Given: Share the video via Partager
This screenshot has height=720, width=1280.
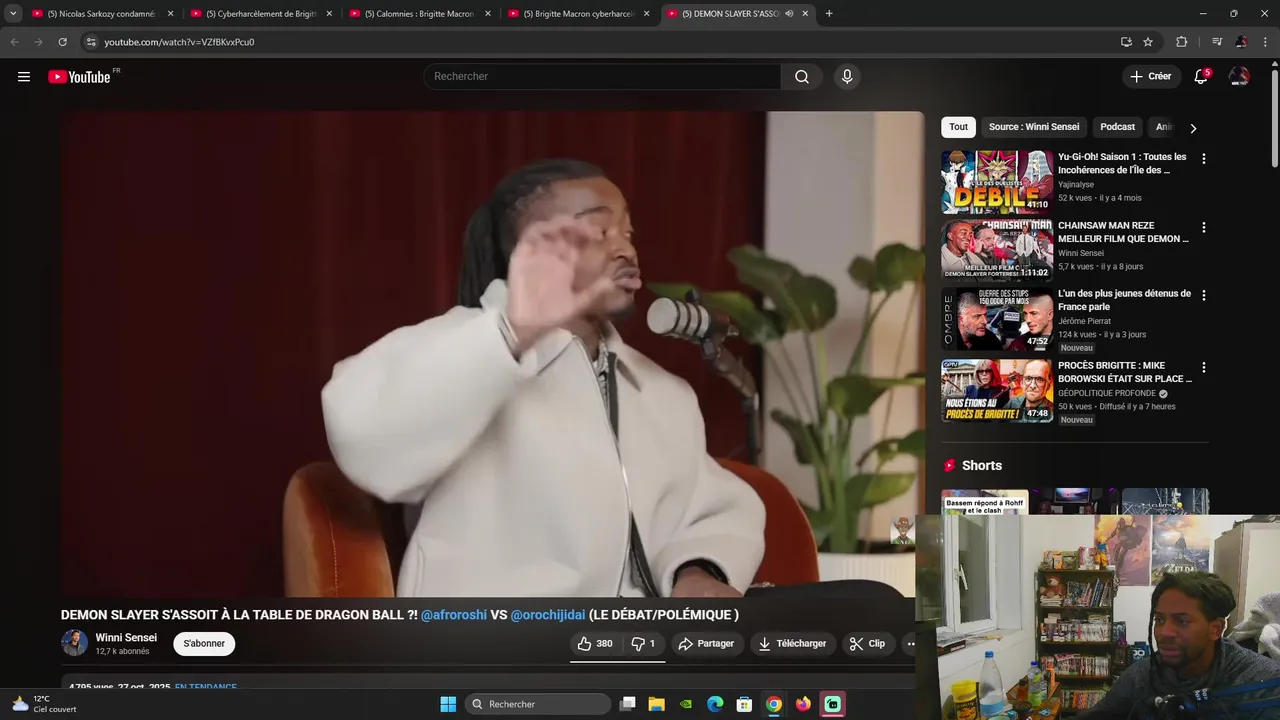Looking at the screenshot, I should 706,644.
